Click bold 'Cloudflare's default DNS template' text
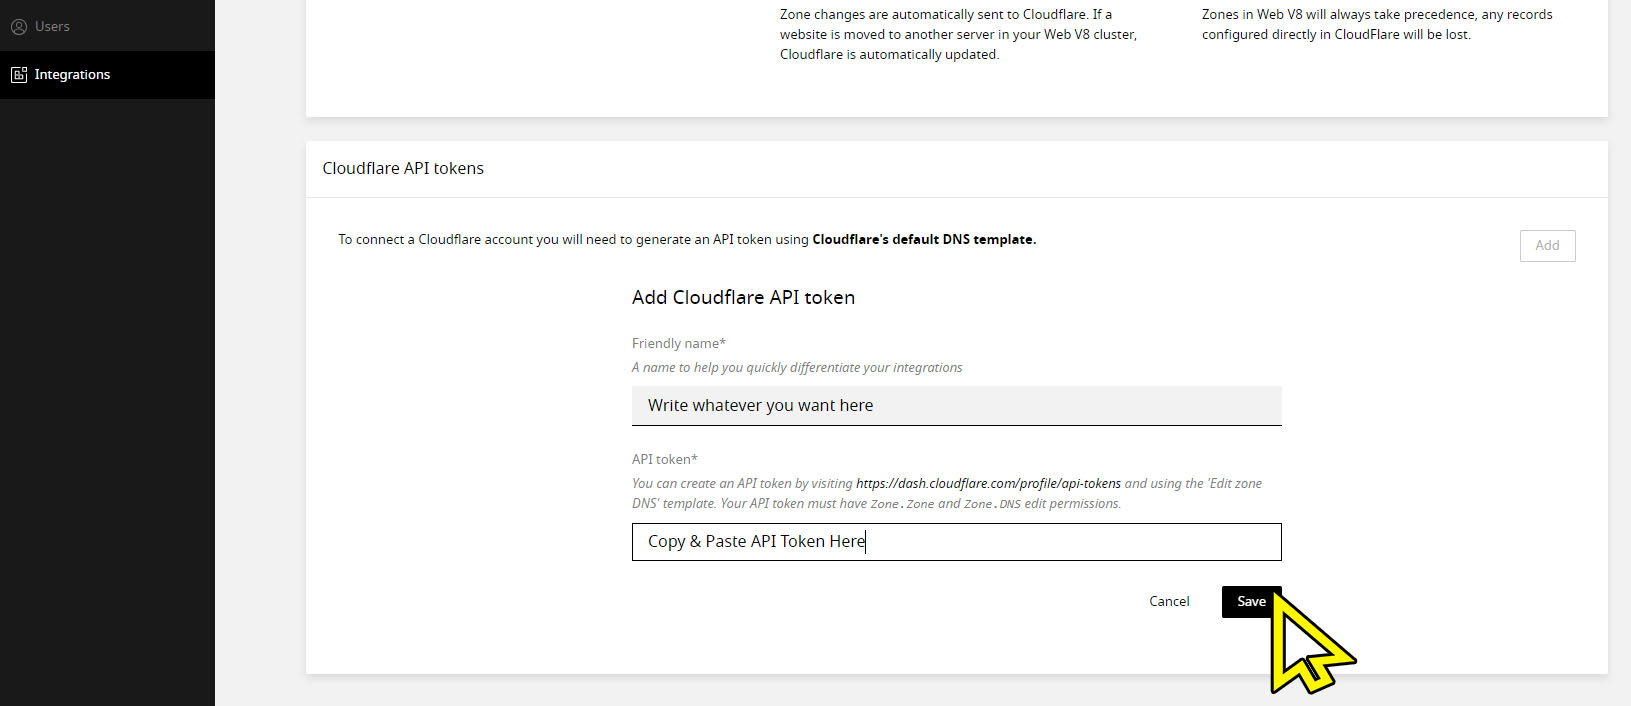Viewport: 1631px width, 706px height. coord(923,240)
